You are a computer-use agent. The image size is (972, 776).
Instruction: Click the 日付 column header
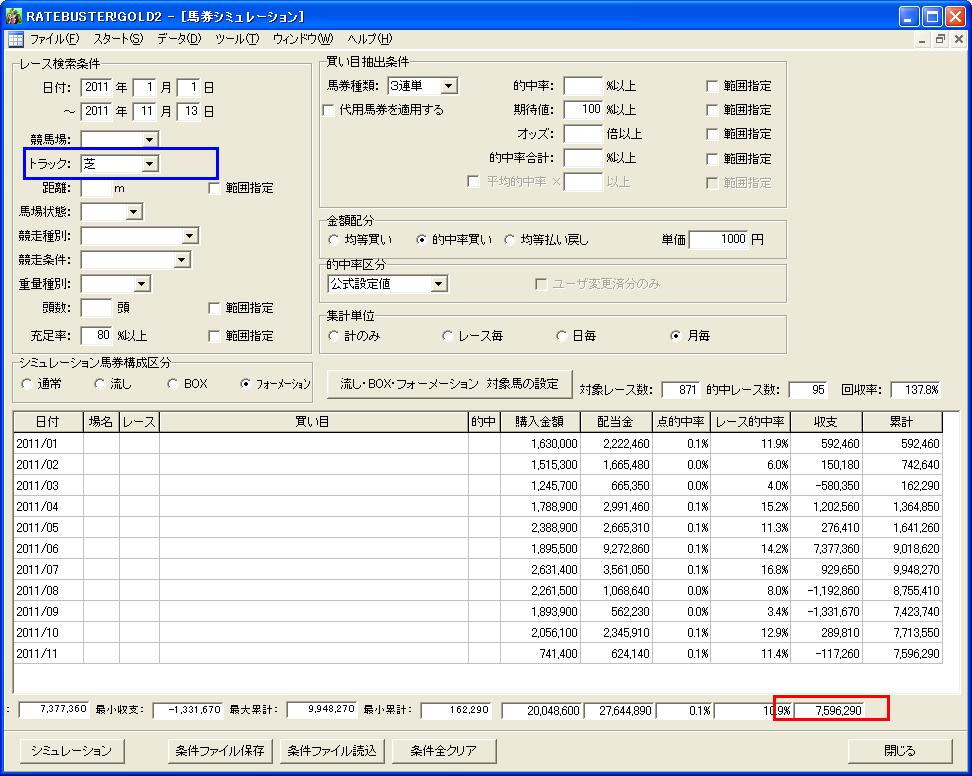pyautogui.click(x=48, y=422)
